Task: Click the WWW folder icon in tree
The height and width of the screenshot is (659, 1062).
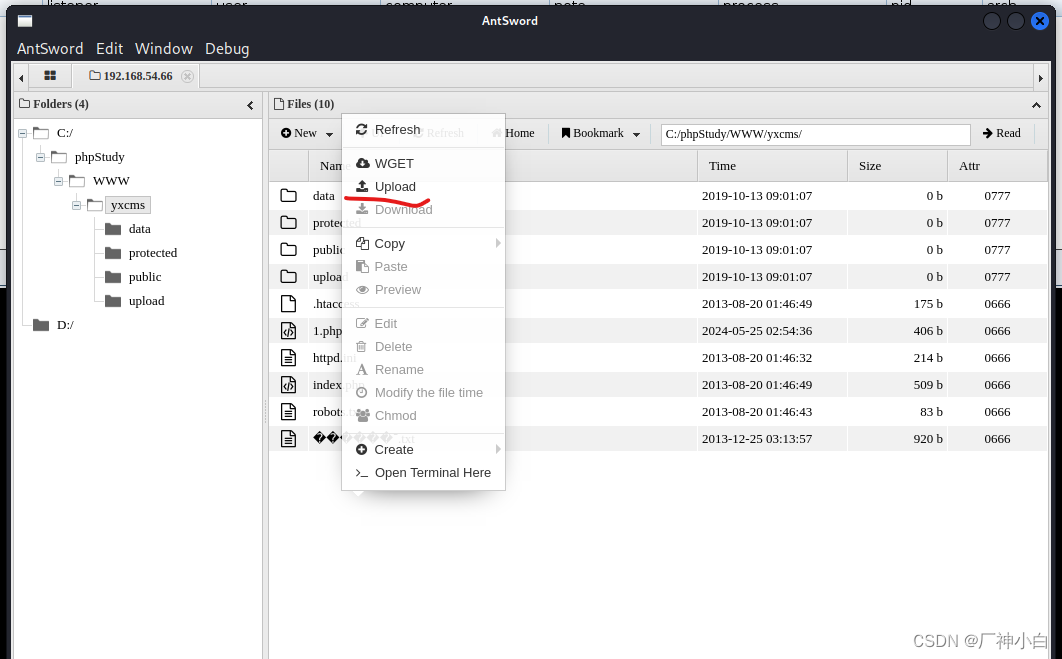Action: tap(77, 181)
